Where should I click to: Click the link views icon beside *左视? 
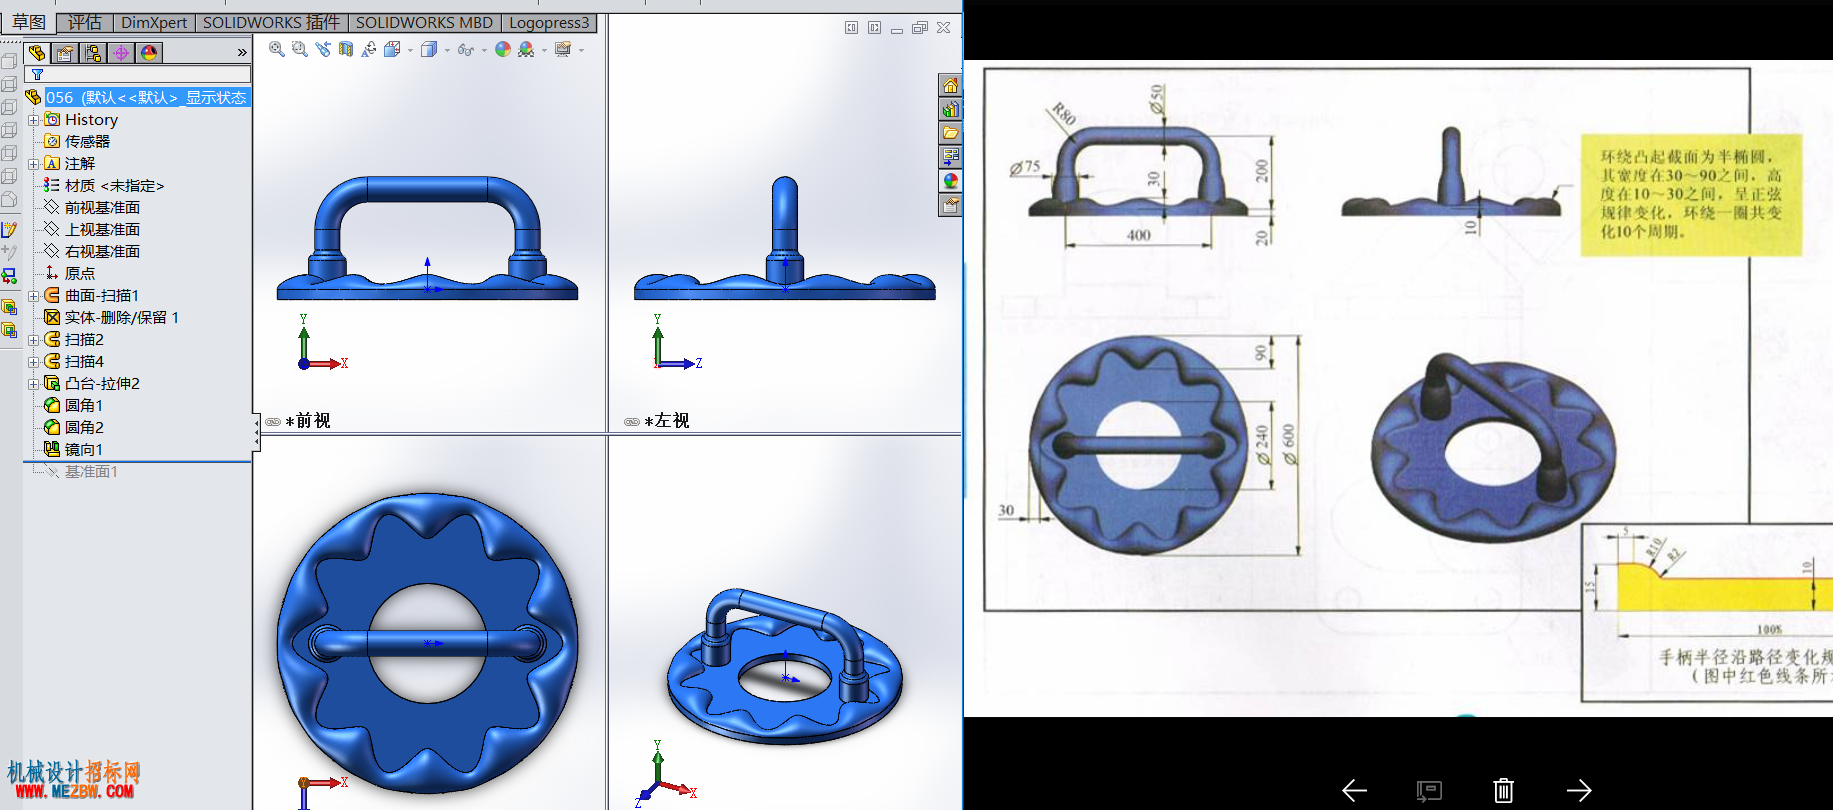click(632, 422)
